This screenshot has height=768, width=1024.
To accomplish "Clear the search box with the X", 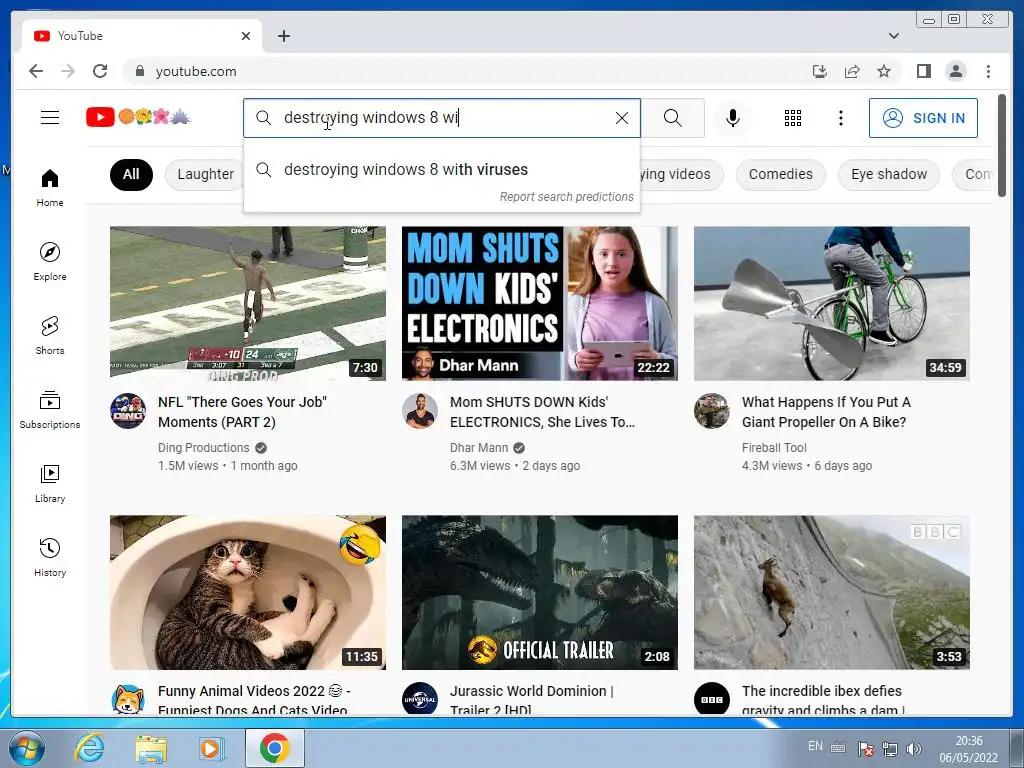I will 622,118.
